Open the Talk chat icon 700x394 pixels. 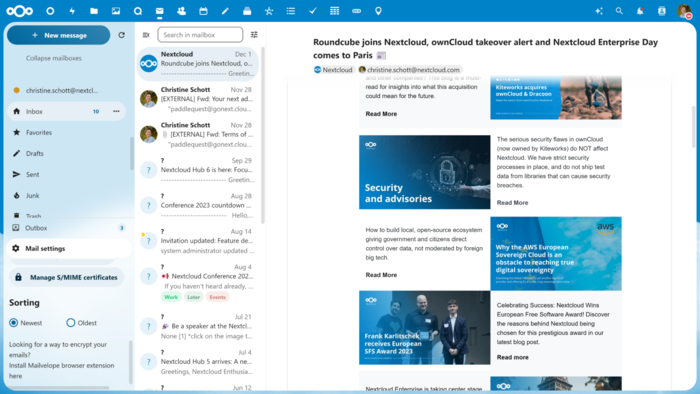pos(138,11)
